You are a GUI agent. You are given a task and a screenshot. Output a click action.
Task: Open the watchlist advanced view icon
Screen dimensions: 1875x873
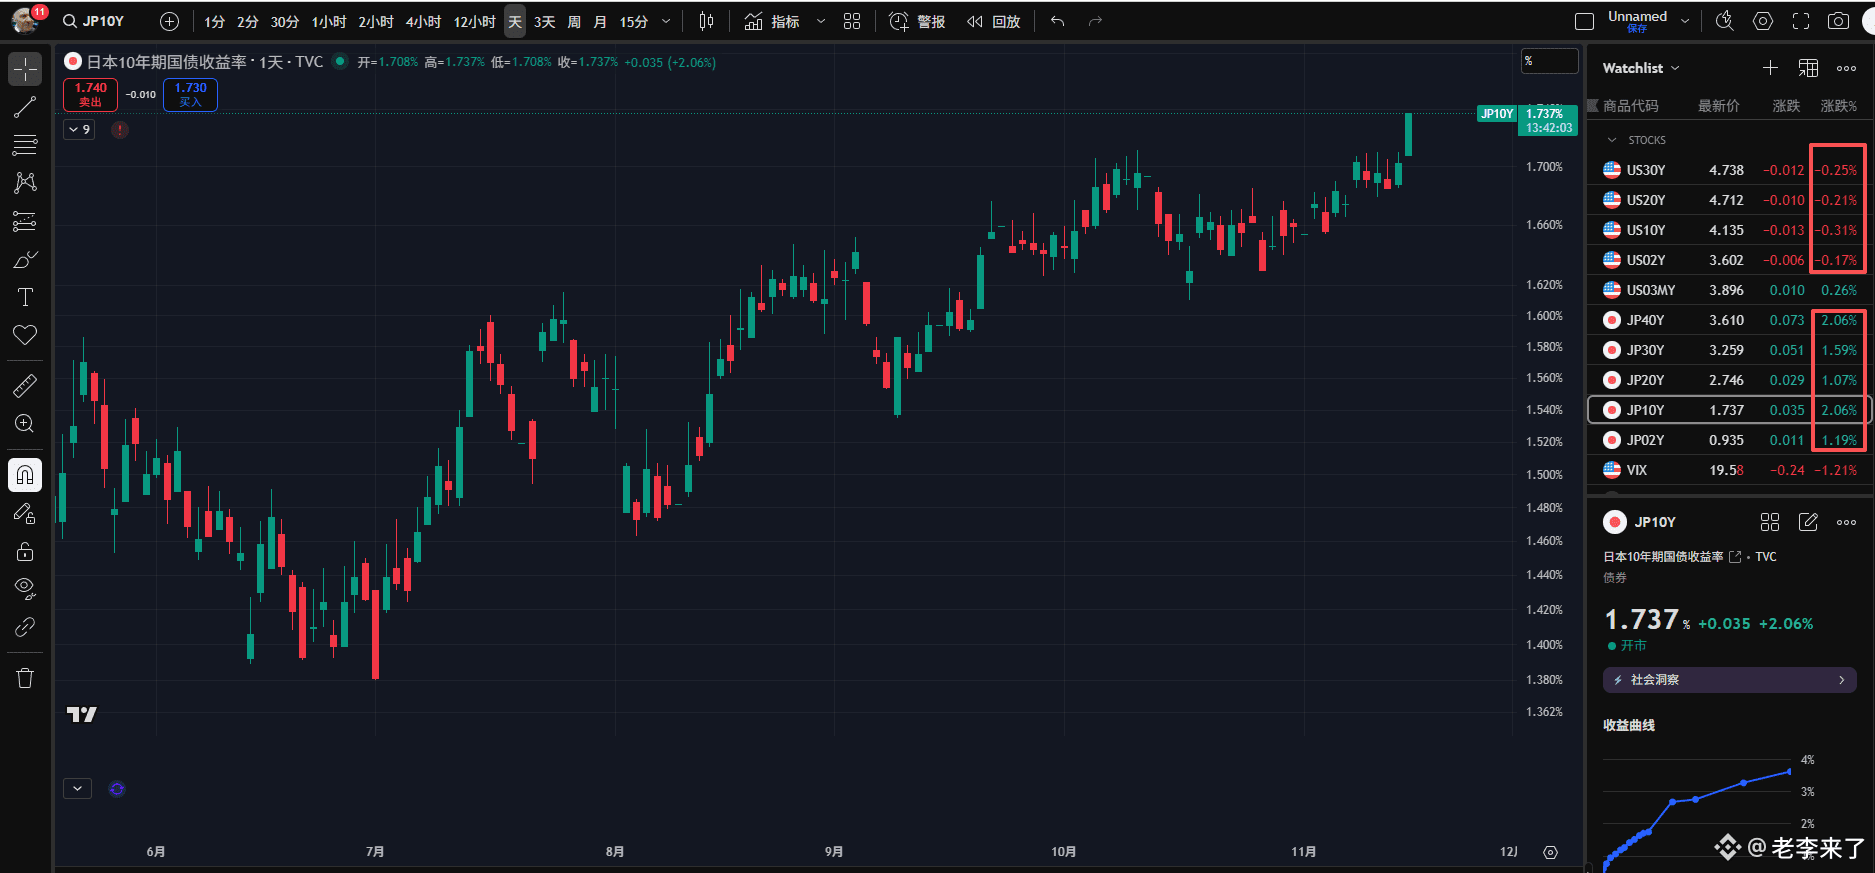pyautogui.click(x=1808, y=68)
